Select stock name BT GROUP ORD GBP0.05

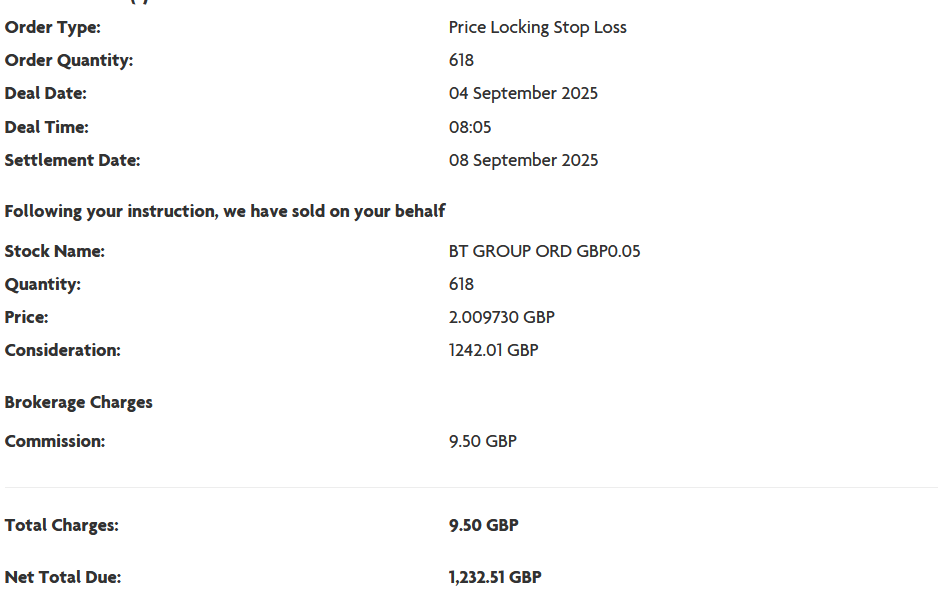click(x=544, y=251)
